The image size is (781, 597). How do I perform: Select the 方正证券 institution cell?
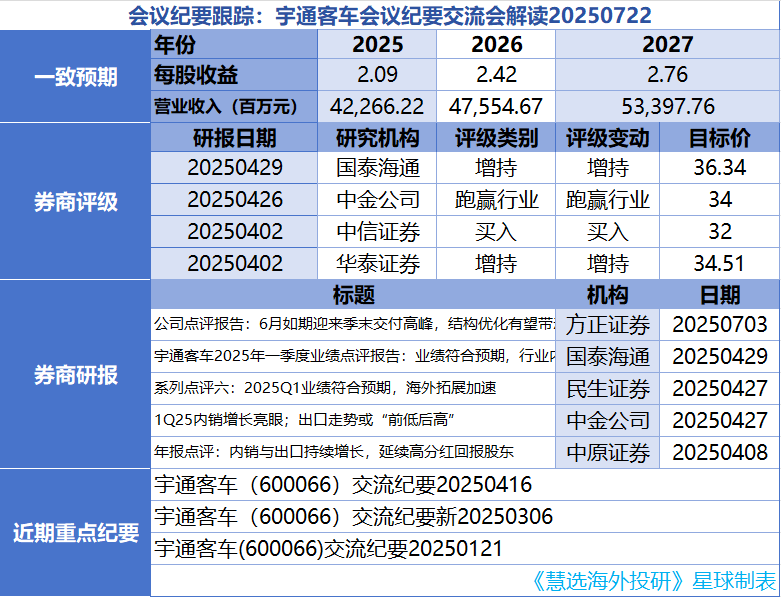608,325
